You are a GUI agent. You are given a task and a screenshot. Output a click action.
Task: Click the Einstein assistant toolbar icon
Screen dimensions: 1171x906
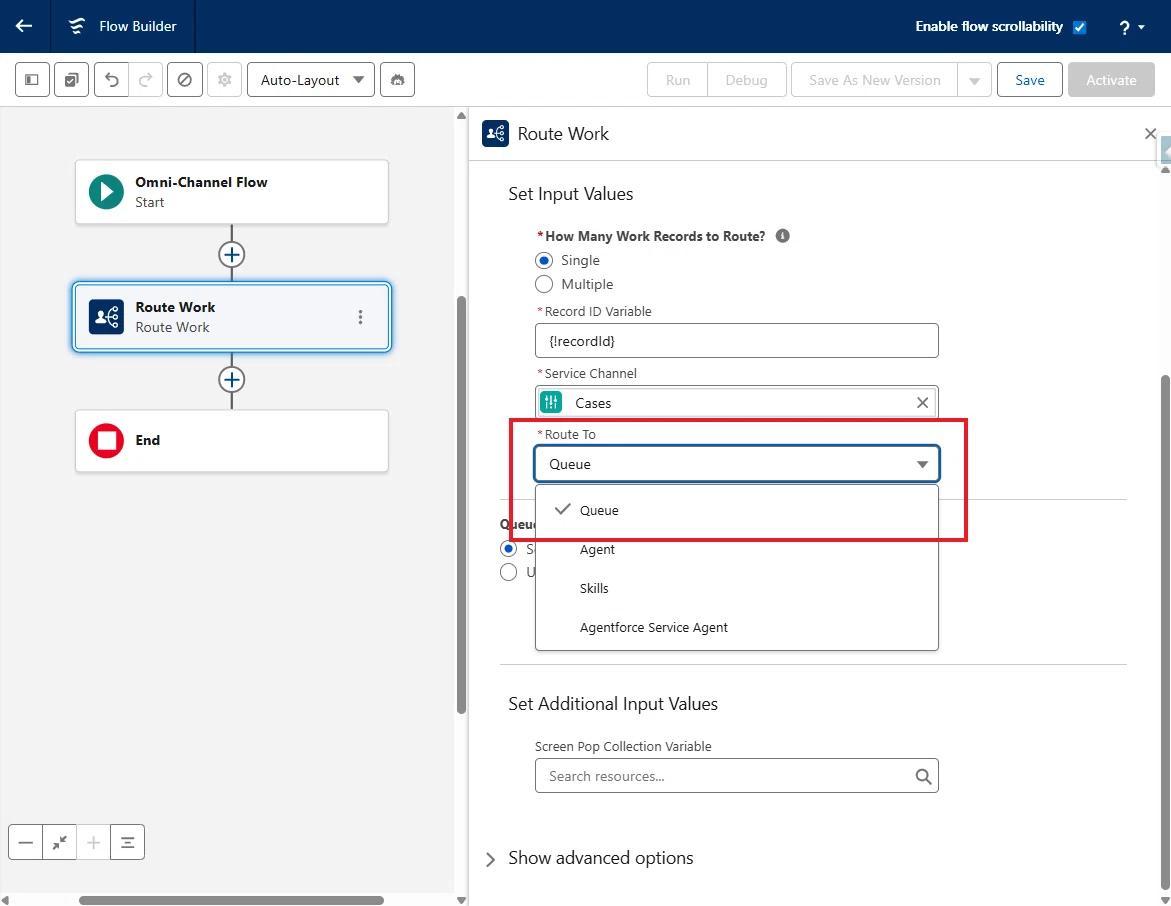[x=397, y=79]
